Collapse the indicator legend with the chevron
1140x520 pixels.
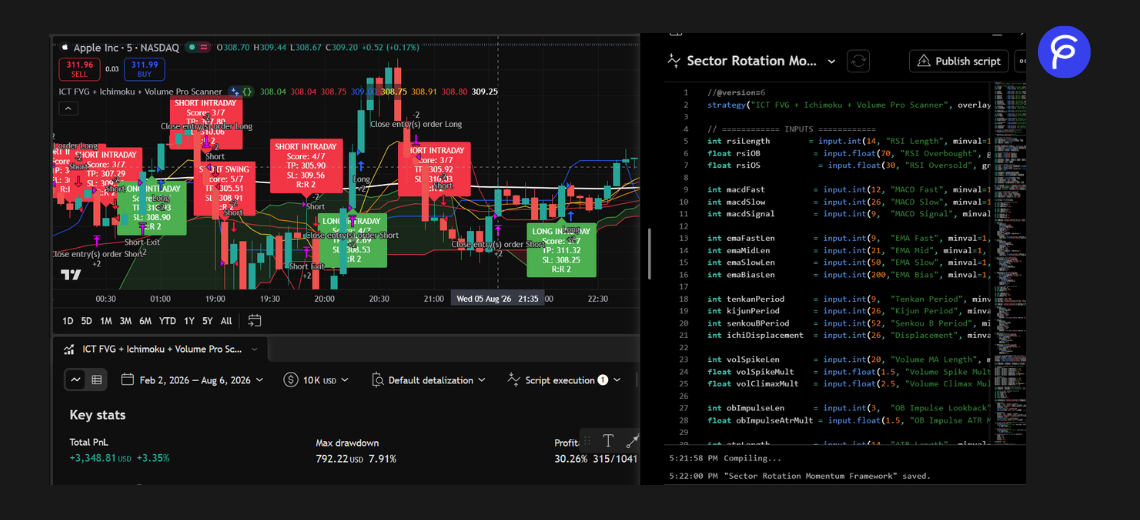[x=67, y=108]
